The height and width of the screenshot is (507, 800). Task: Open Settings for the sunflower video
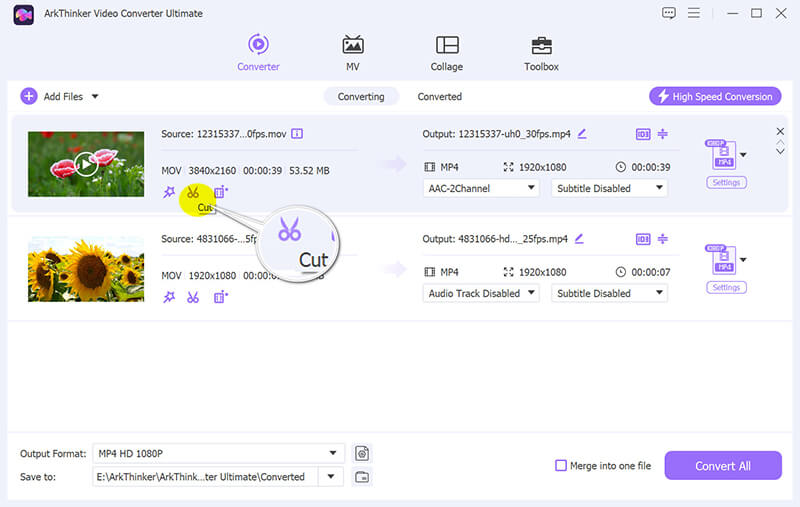tap(726, 288)
